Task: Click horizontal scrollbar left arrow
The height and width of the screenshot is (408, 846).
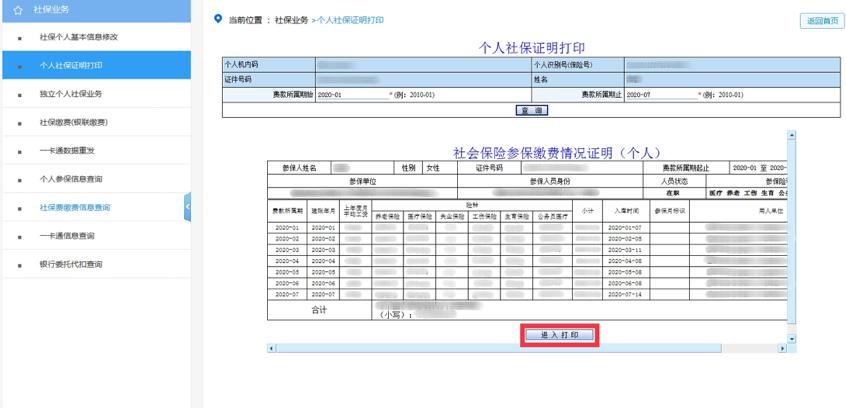Action: click(271, 349)
